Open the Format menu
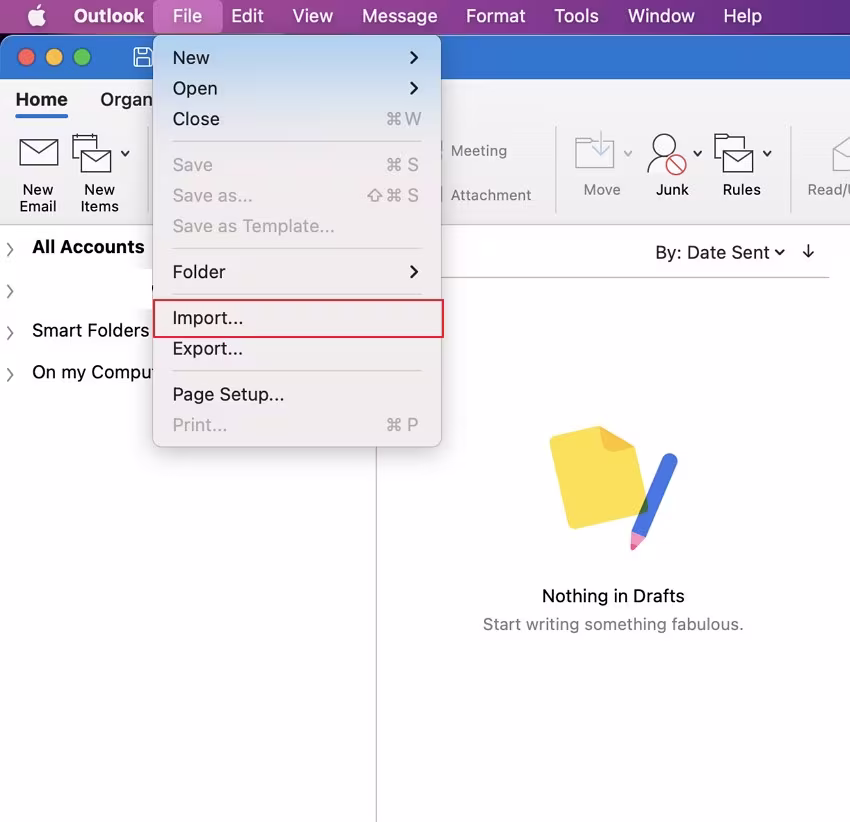Screen dimensions: 850x822 (x=495, y=16)
